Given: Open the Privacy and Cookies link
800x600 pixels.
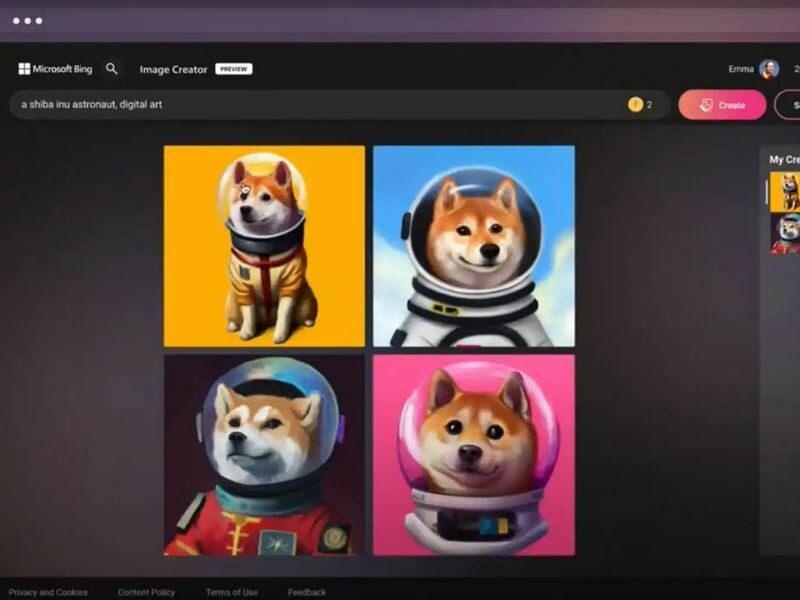Looking at the screenshot, I should click(48, 592).
